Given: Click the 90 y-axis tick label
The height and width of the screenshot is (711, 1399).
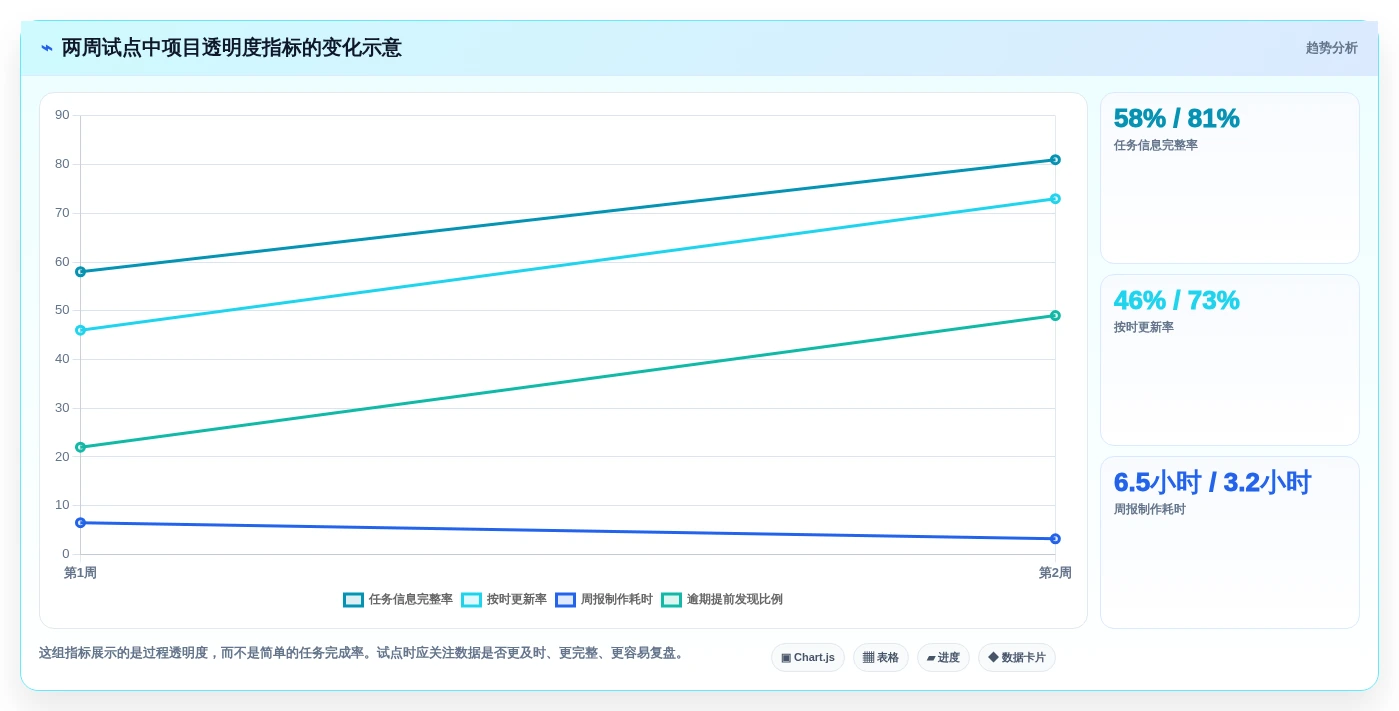Looking at the screenshot, I should [62, 115].
